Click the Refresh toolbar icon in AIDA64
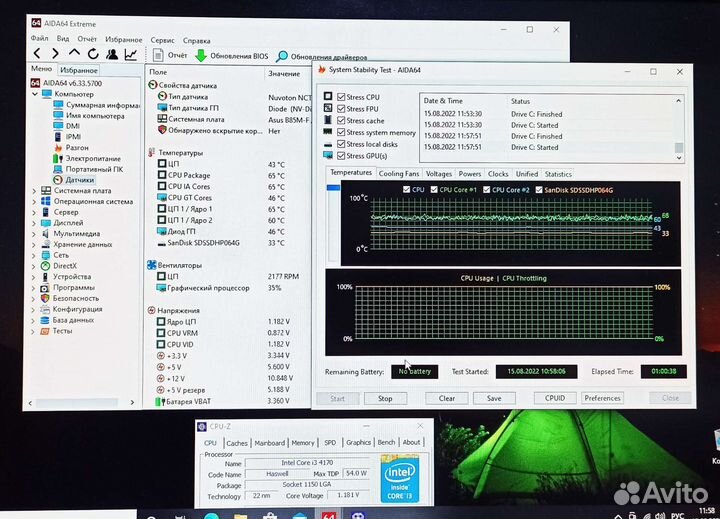Viewport: 720px width, 519px height. click(93, 54)
